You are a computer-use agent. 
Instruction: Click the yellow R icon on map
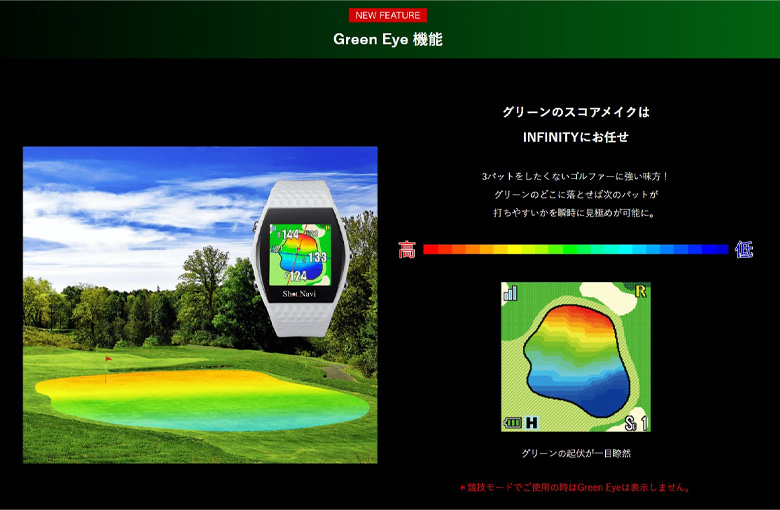click(x=641, y=291)
